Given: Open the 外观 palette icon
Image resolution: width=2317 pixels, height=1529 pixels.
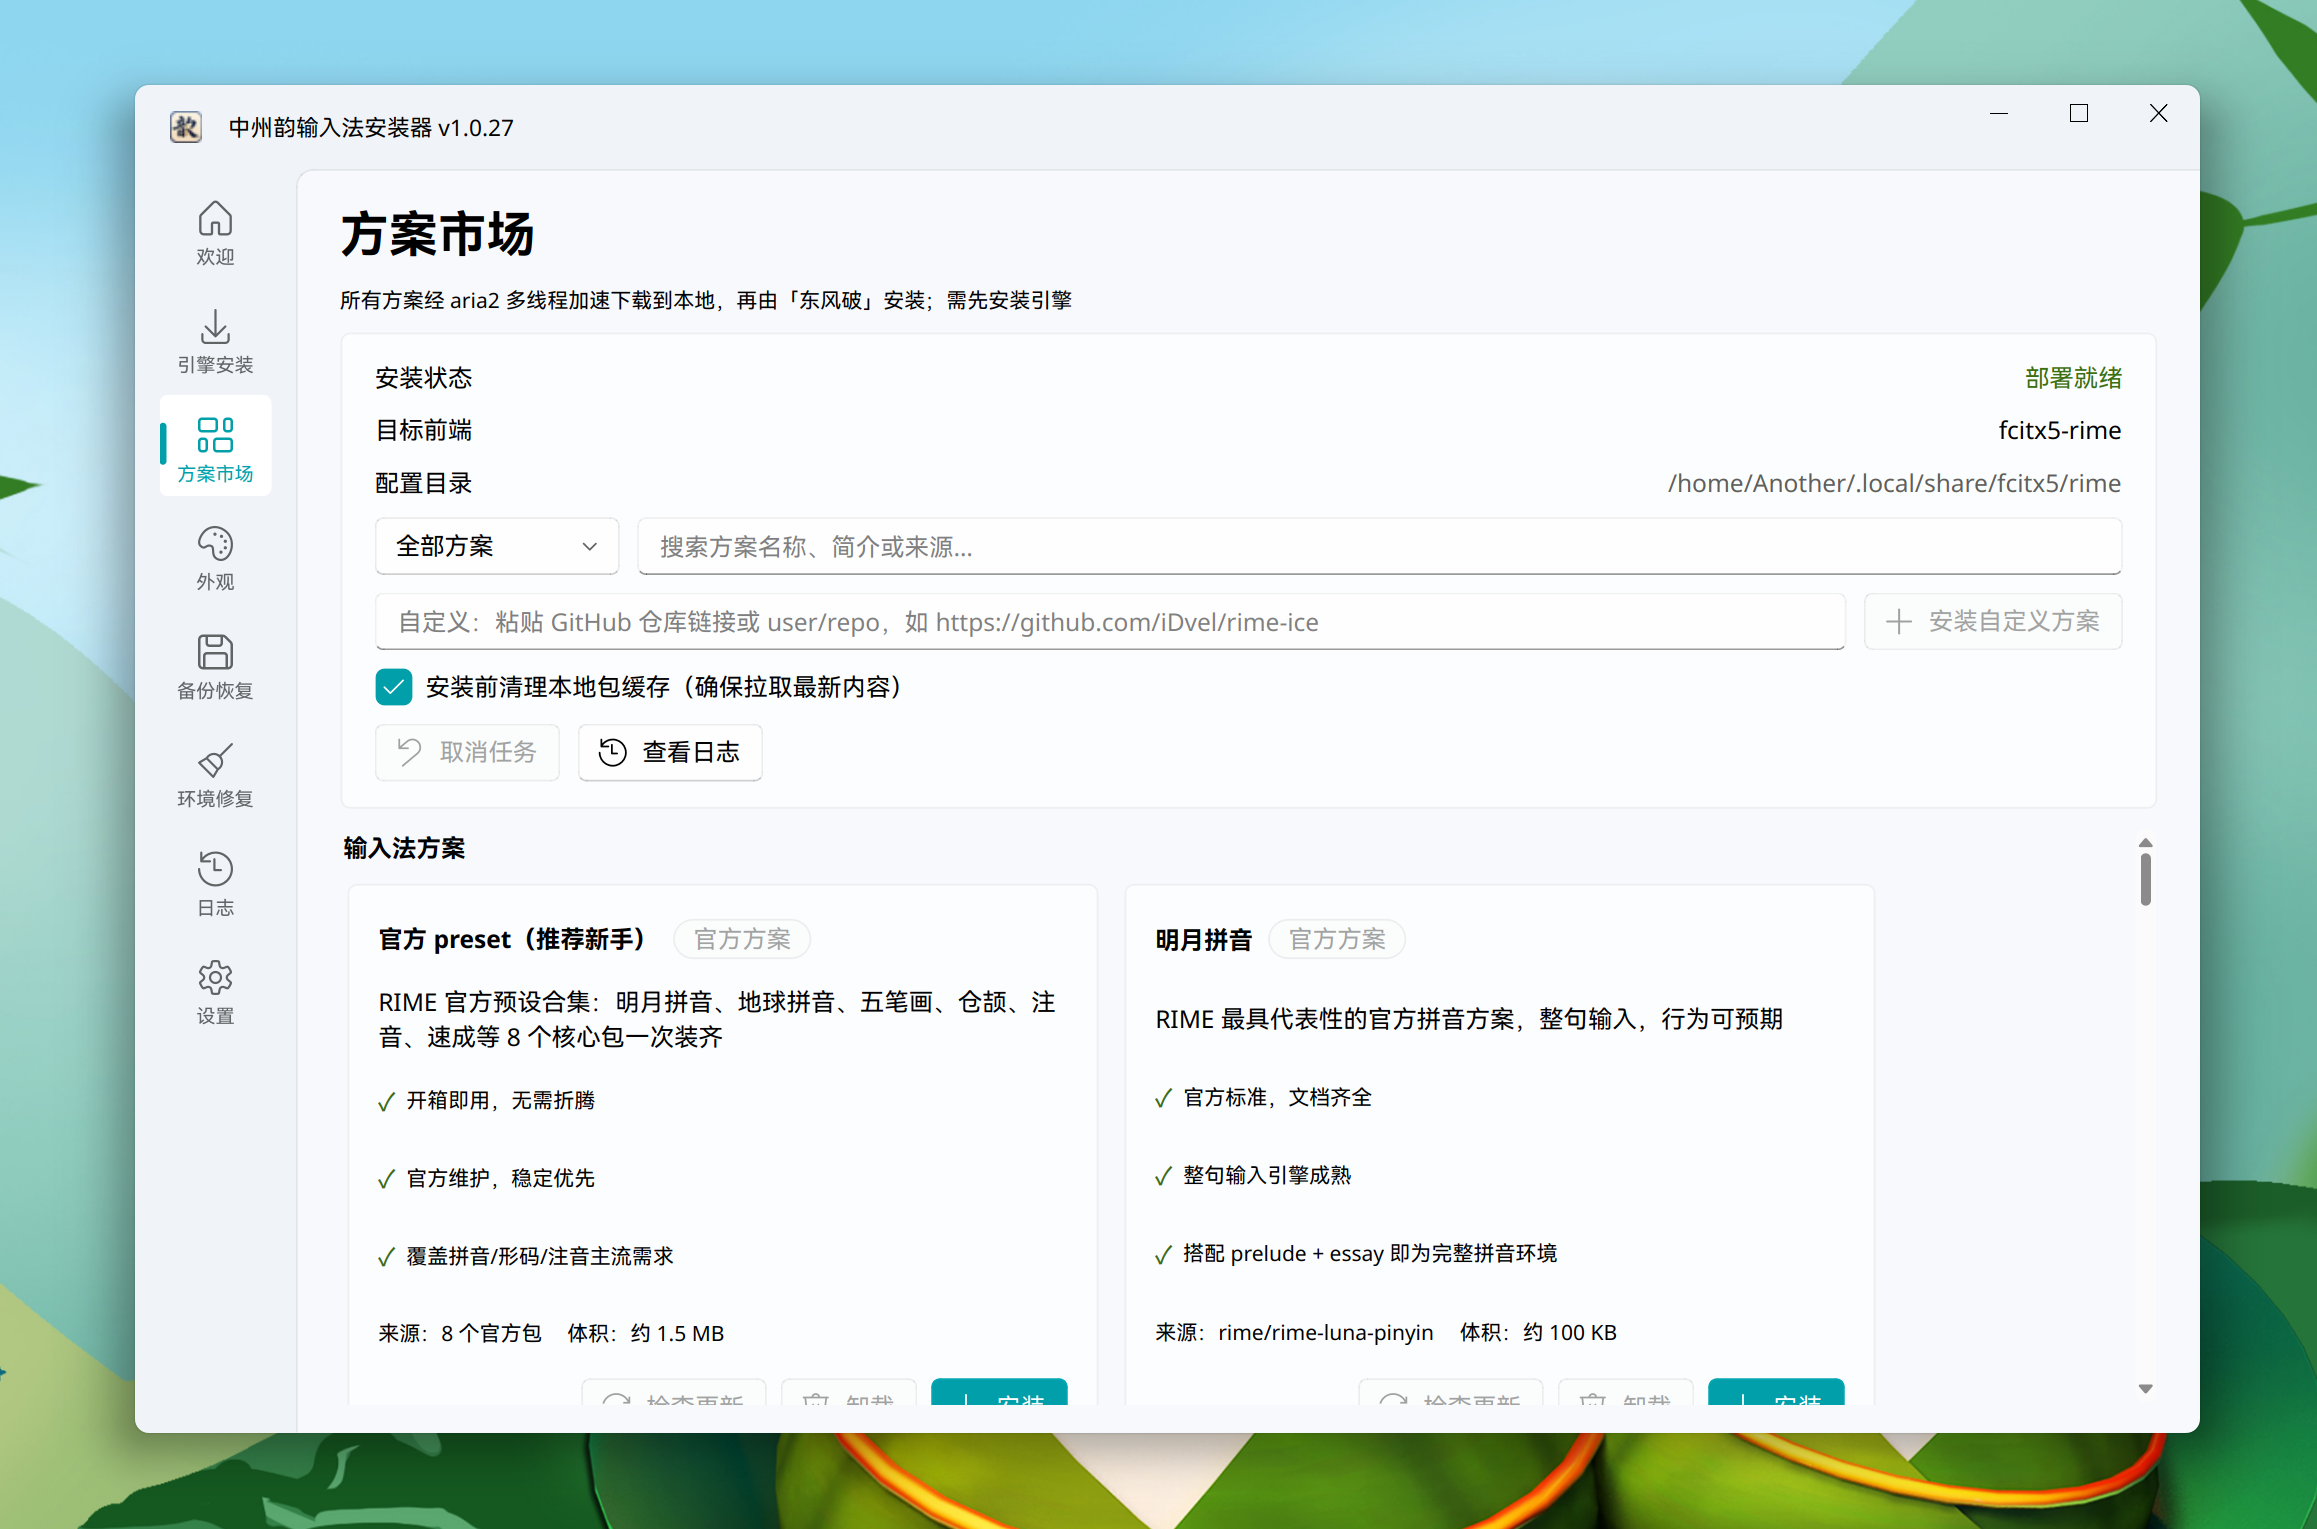Looking at the screenshot, I should coord(215,543).
